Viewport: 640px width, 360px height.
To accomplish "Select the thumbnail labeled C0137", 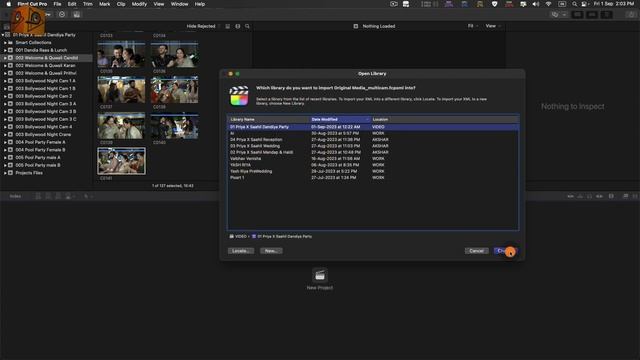I will point(121,90).
